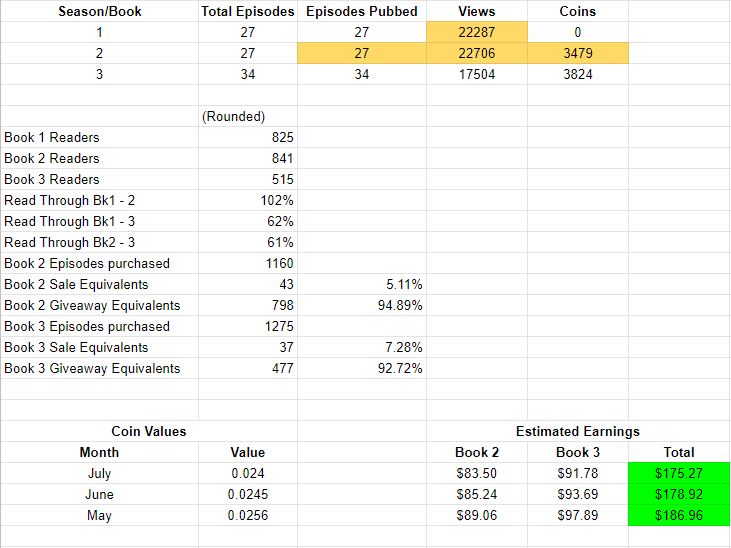The width and height of the screenshot is (731, 548).
Task: Click the Episodes Pubbed column header cell
Action: click(x=361, y=11)
